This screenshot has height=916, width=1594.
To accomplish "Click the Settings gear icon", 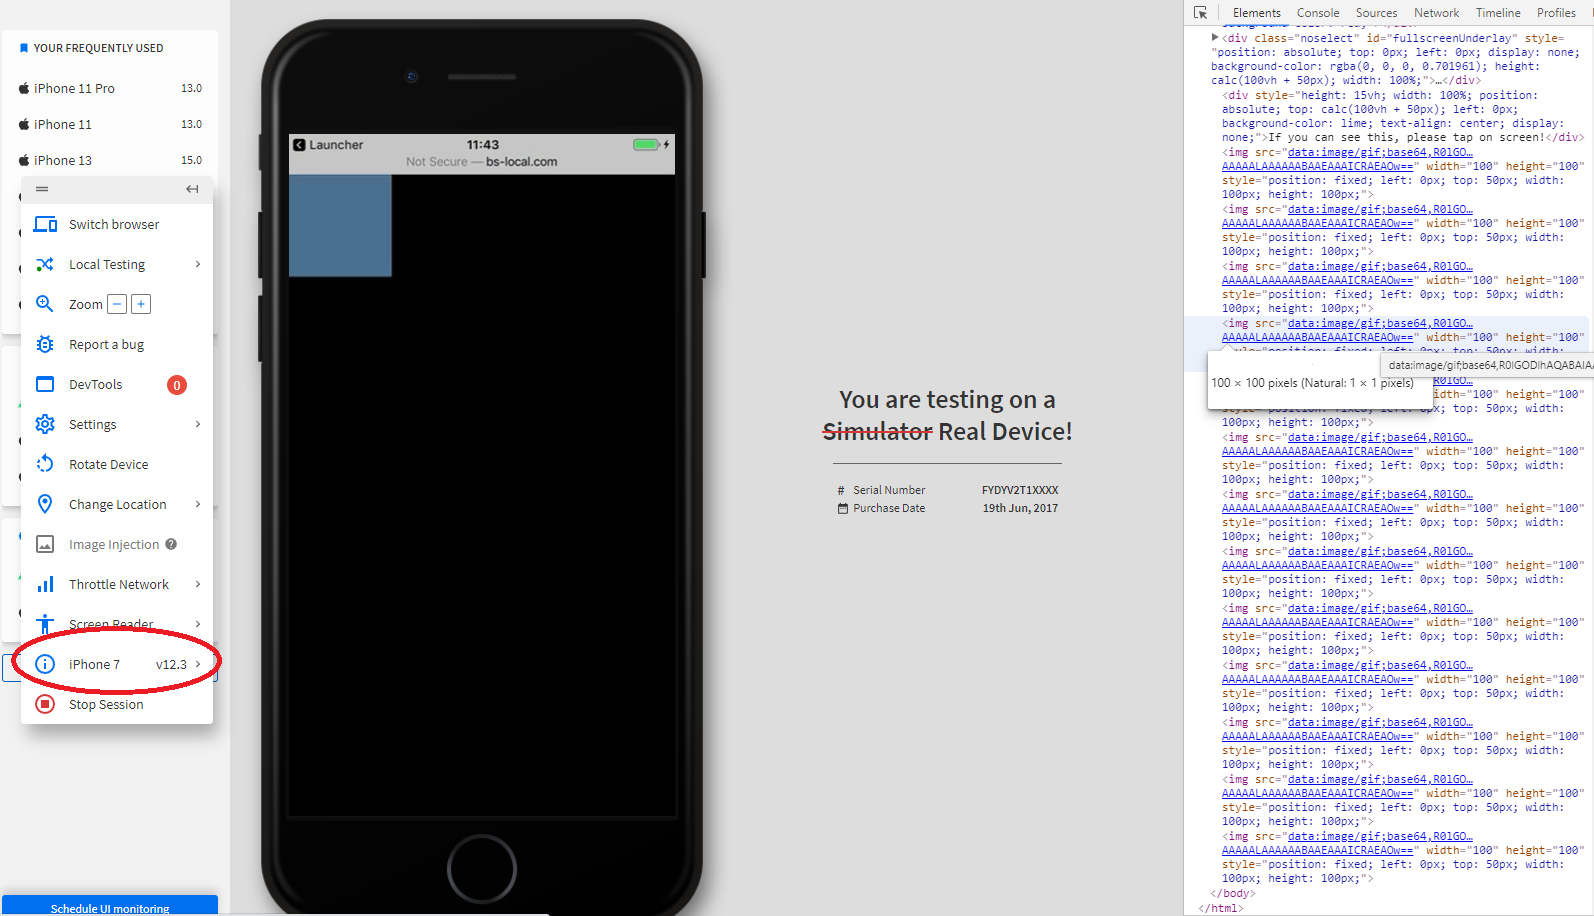I will point(45,424).
